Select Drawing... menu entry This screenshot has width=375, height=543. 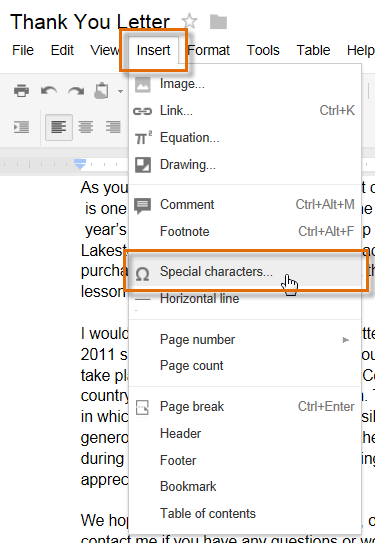click(x=245, y=164)
